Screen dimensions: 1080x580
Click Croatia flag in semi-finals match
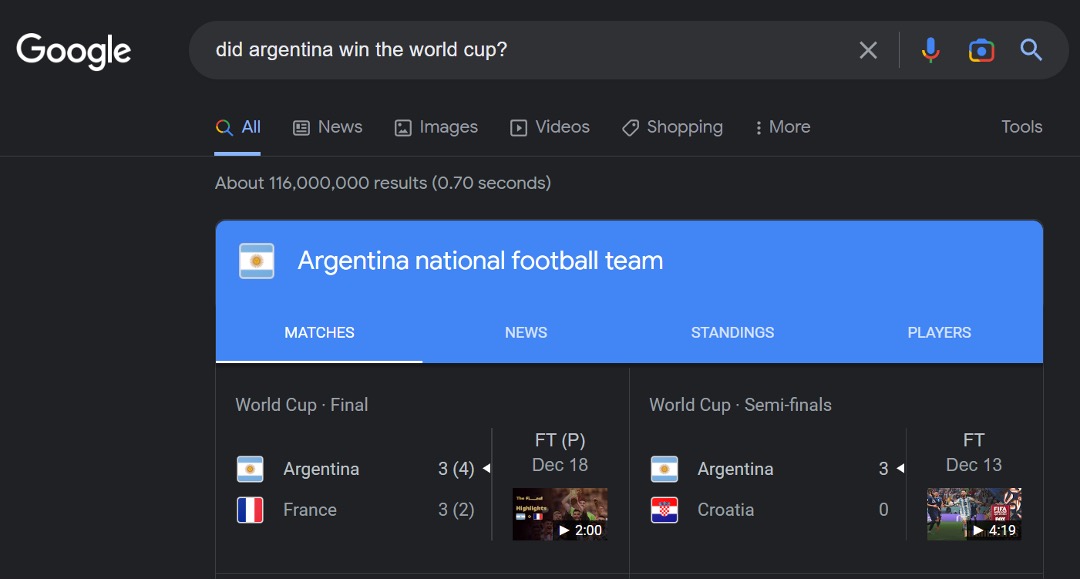pos(664,510)
